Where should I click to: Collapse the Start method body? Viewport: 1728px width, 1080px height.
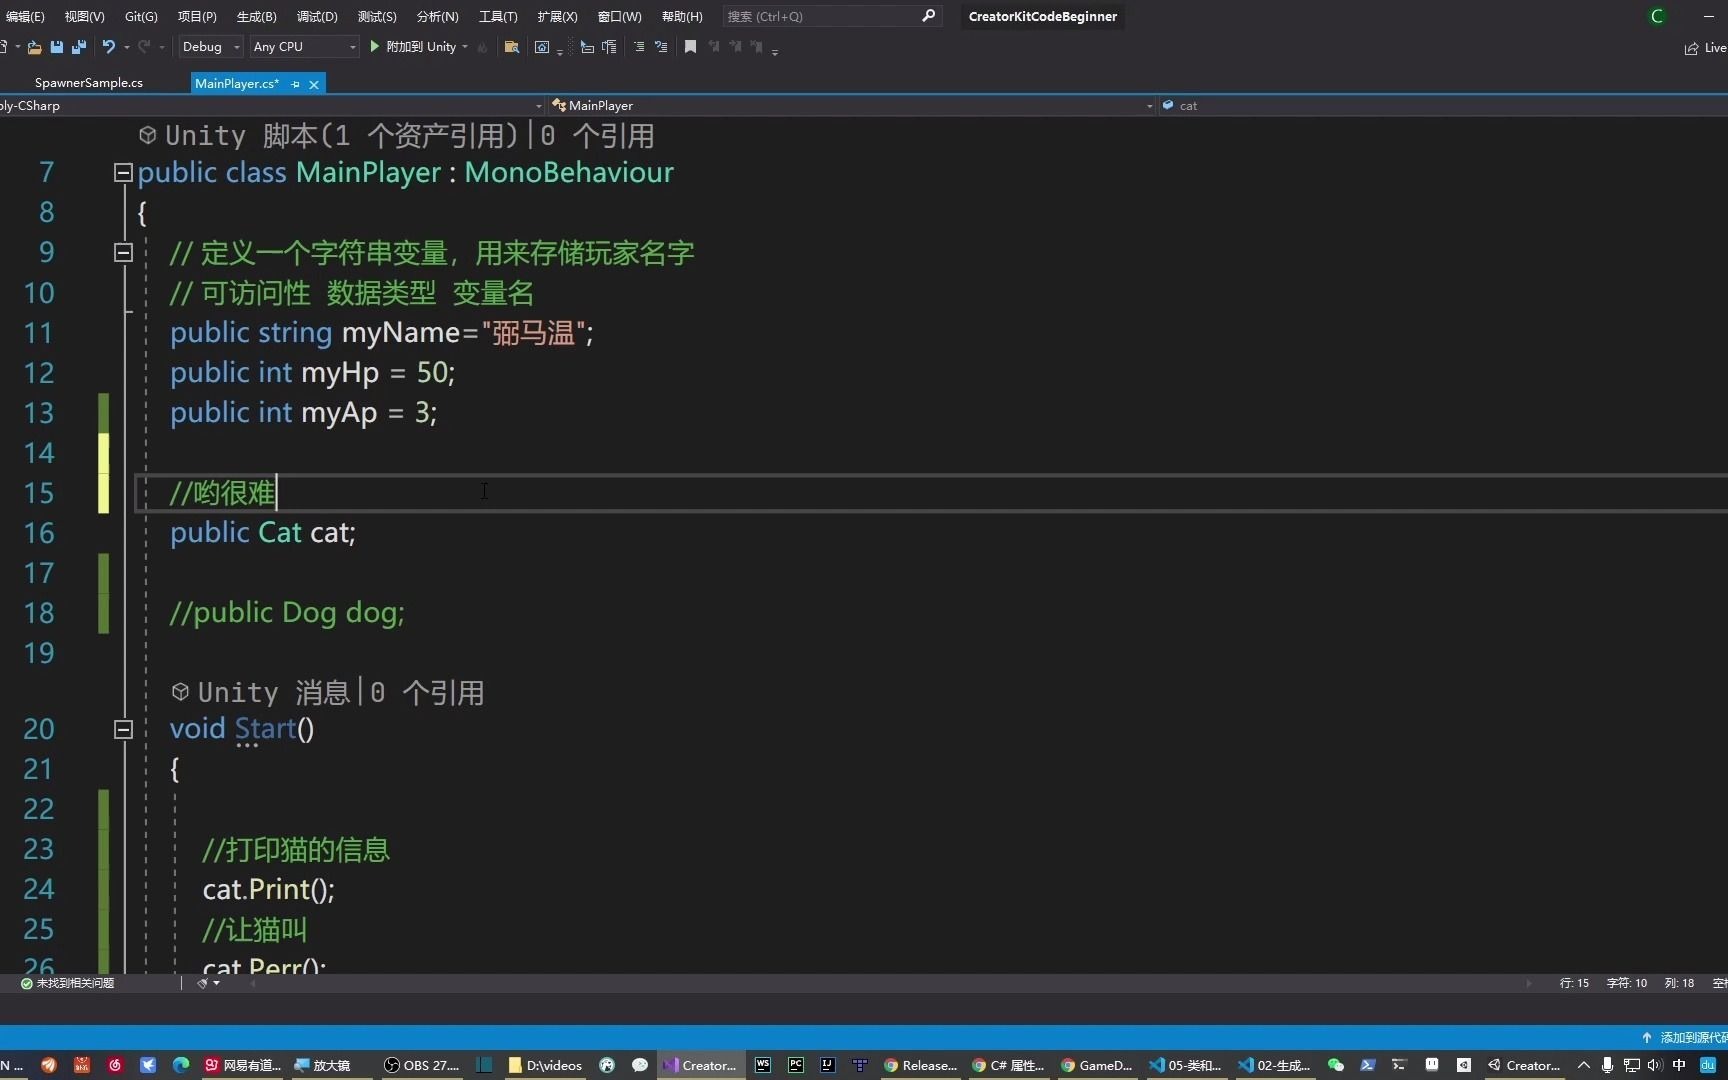click(x=123, y=729)
